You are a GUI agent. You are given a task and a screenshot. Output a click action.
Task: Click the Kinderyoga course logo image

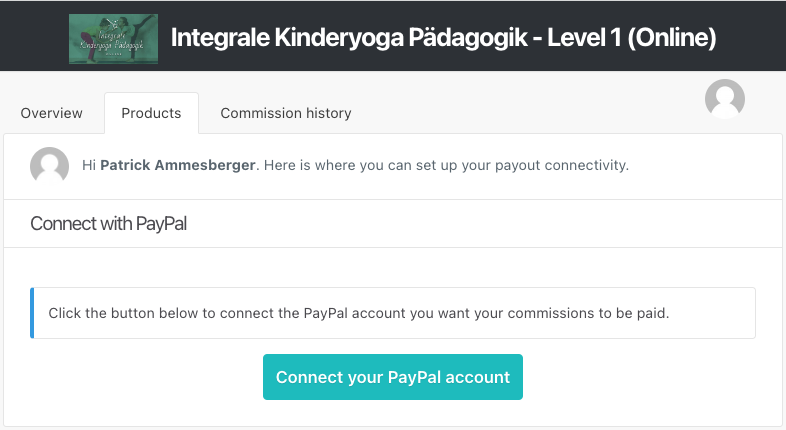pos(113,39)
